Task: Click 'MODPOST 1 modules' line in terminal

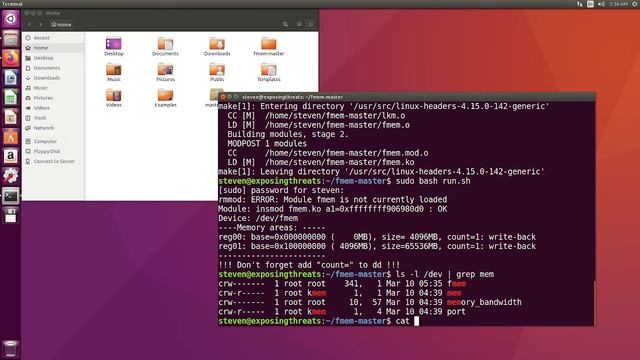Action: (x=267, y=144)
